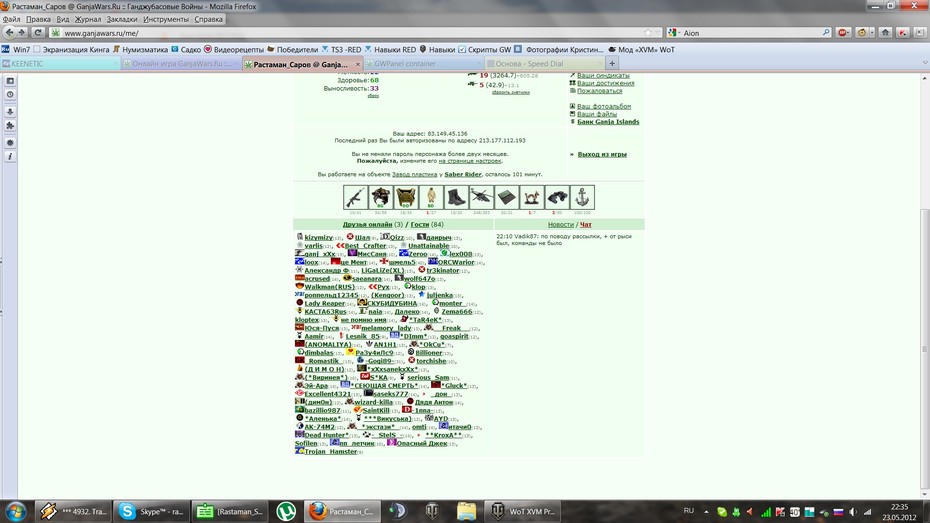Open the Банк Ganja Islands link
930x523 pixels.
click(608, 122)
